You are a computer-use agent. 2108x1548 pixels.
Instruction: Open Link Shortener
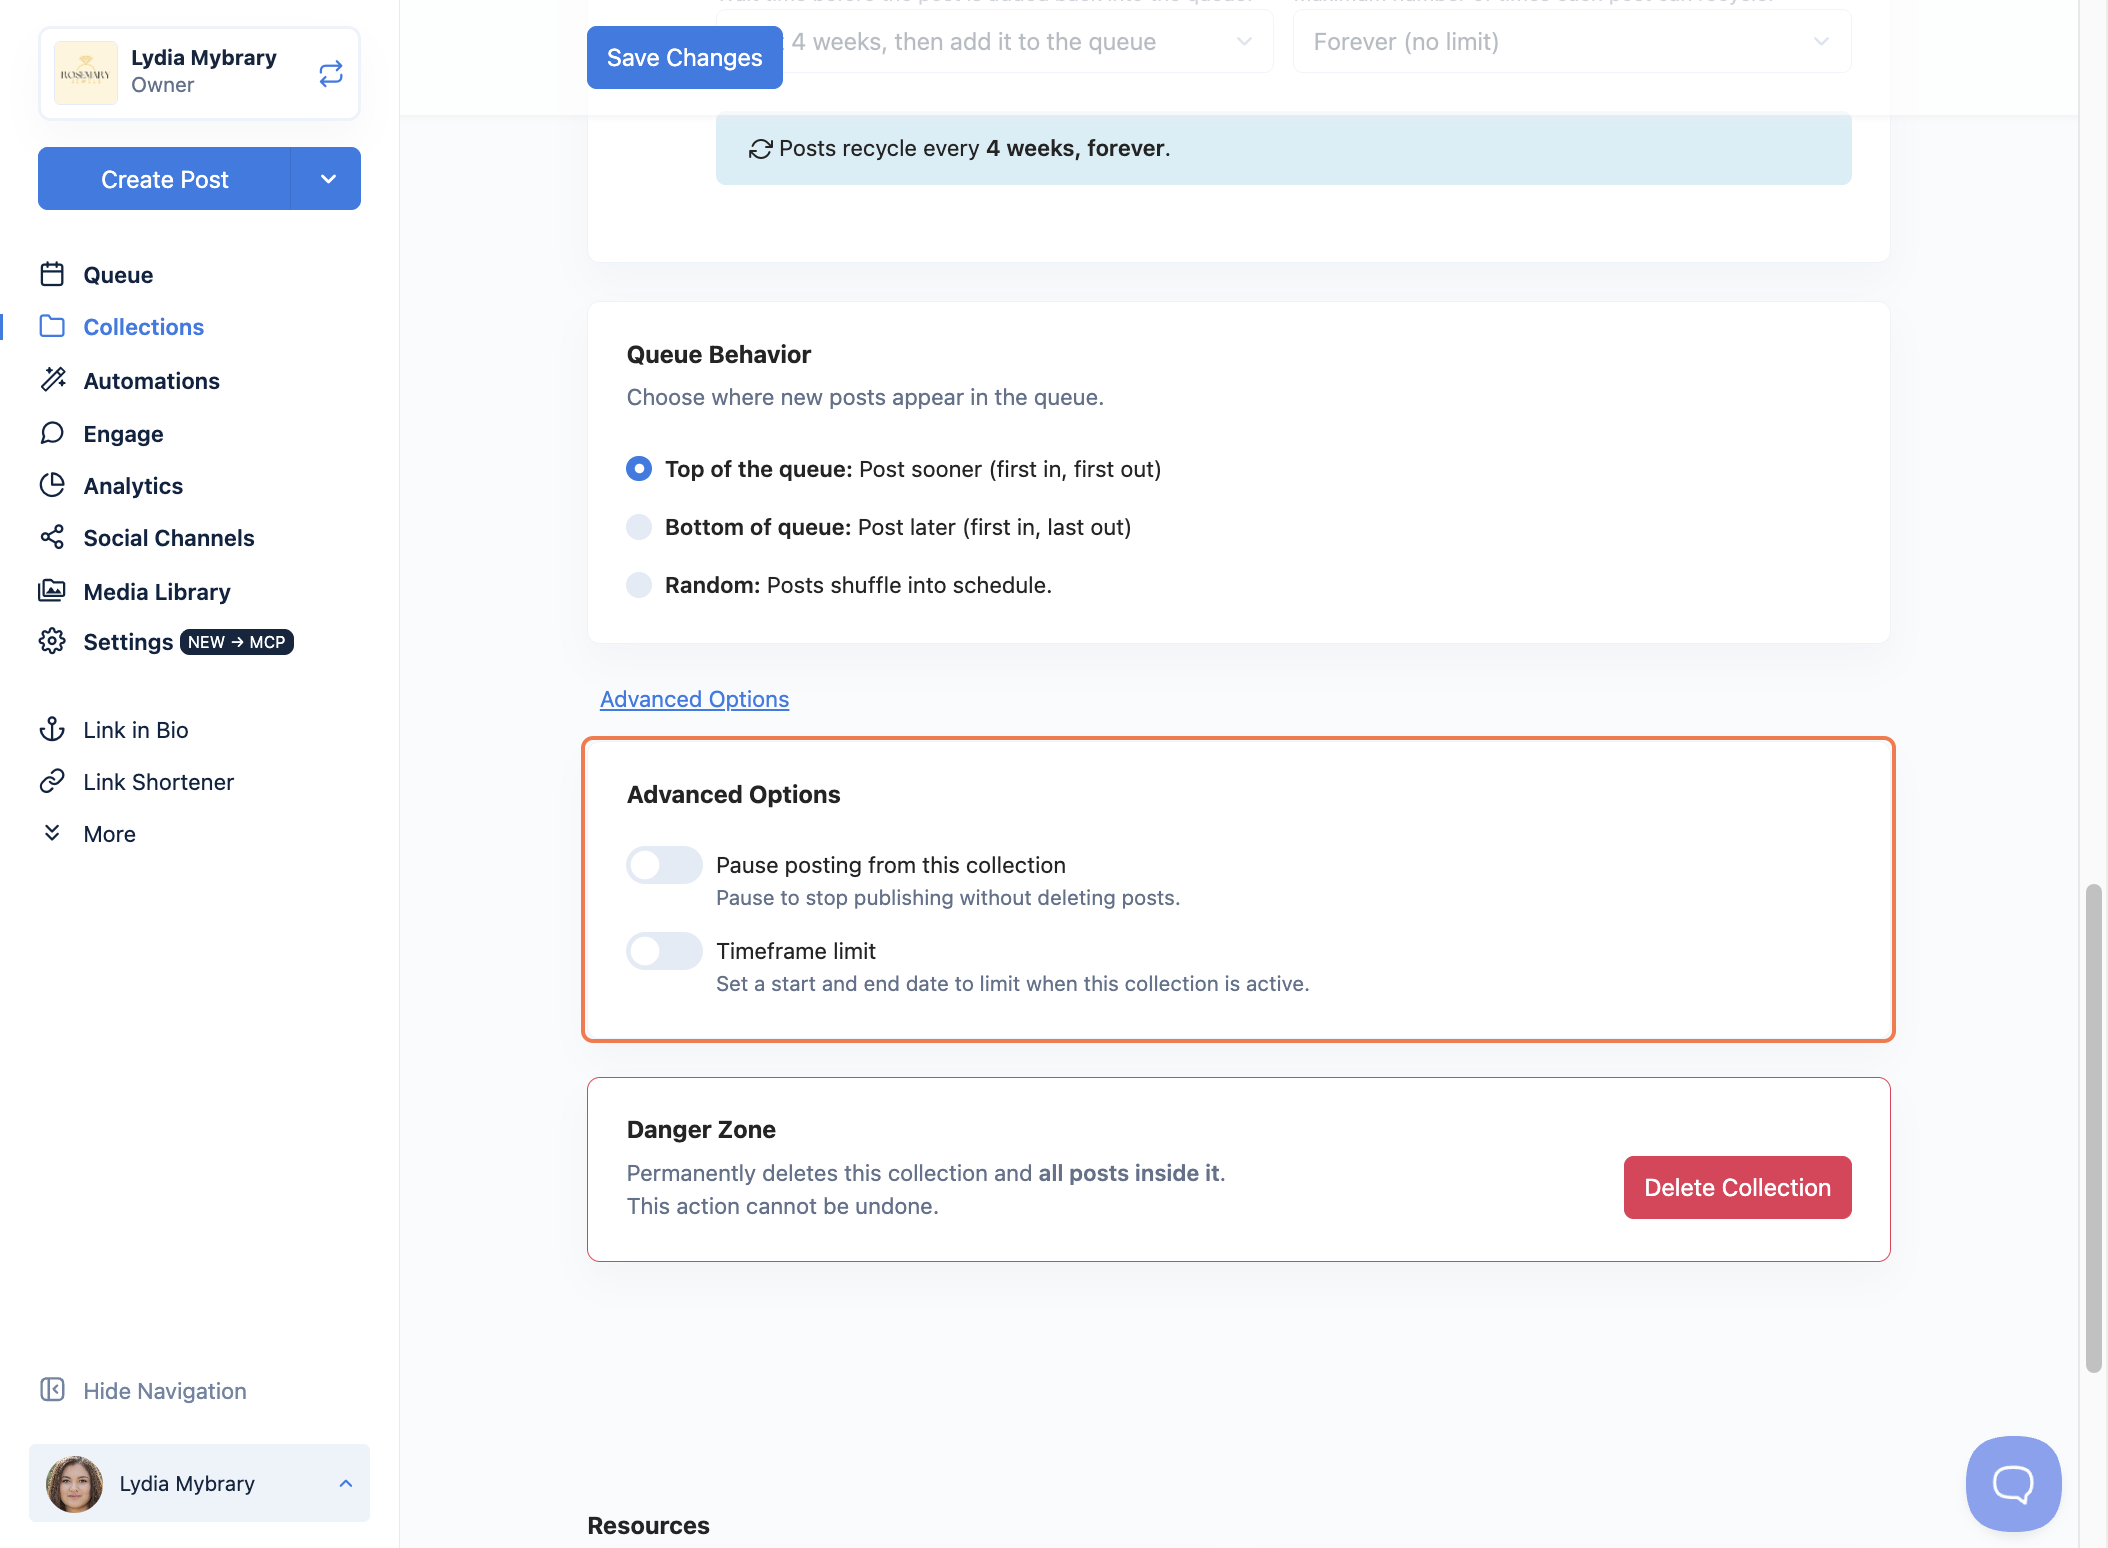point(158,782)
